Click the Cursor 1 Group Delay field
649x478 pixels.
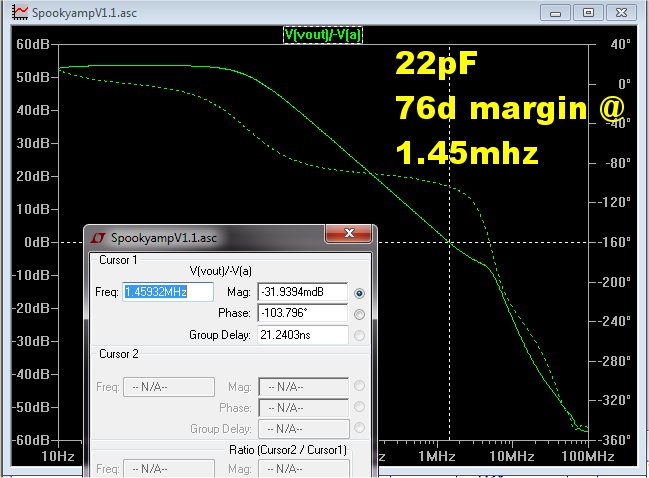[x=303, y=335]
